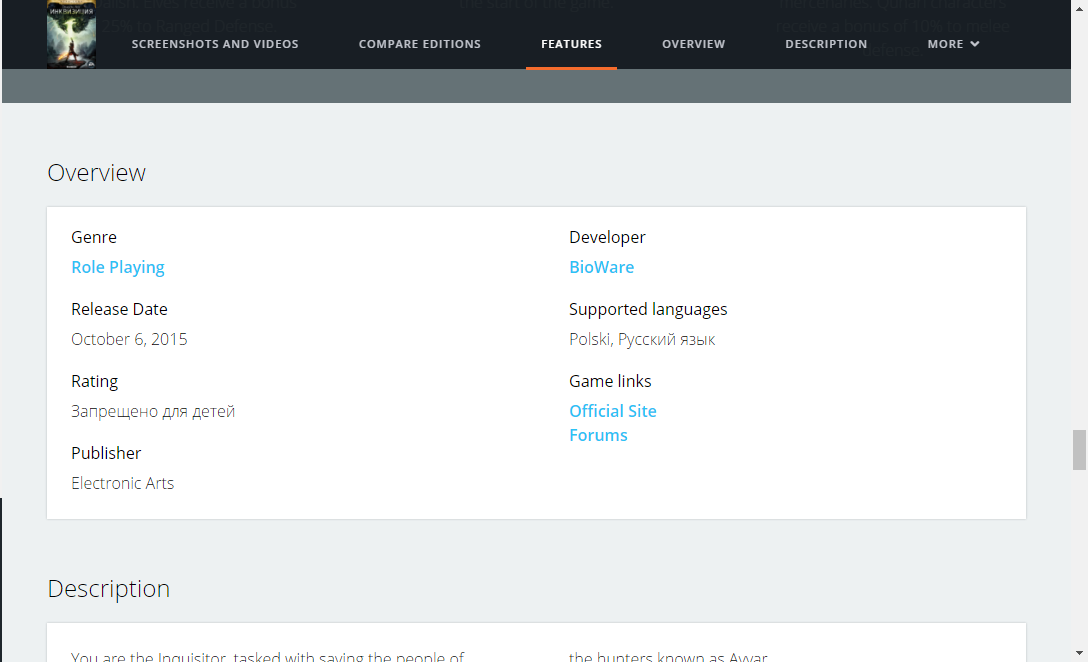This screenshot has height=662, width=1088.
Task: Click the Rating label
Action: 94,381
